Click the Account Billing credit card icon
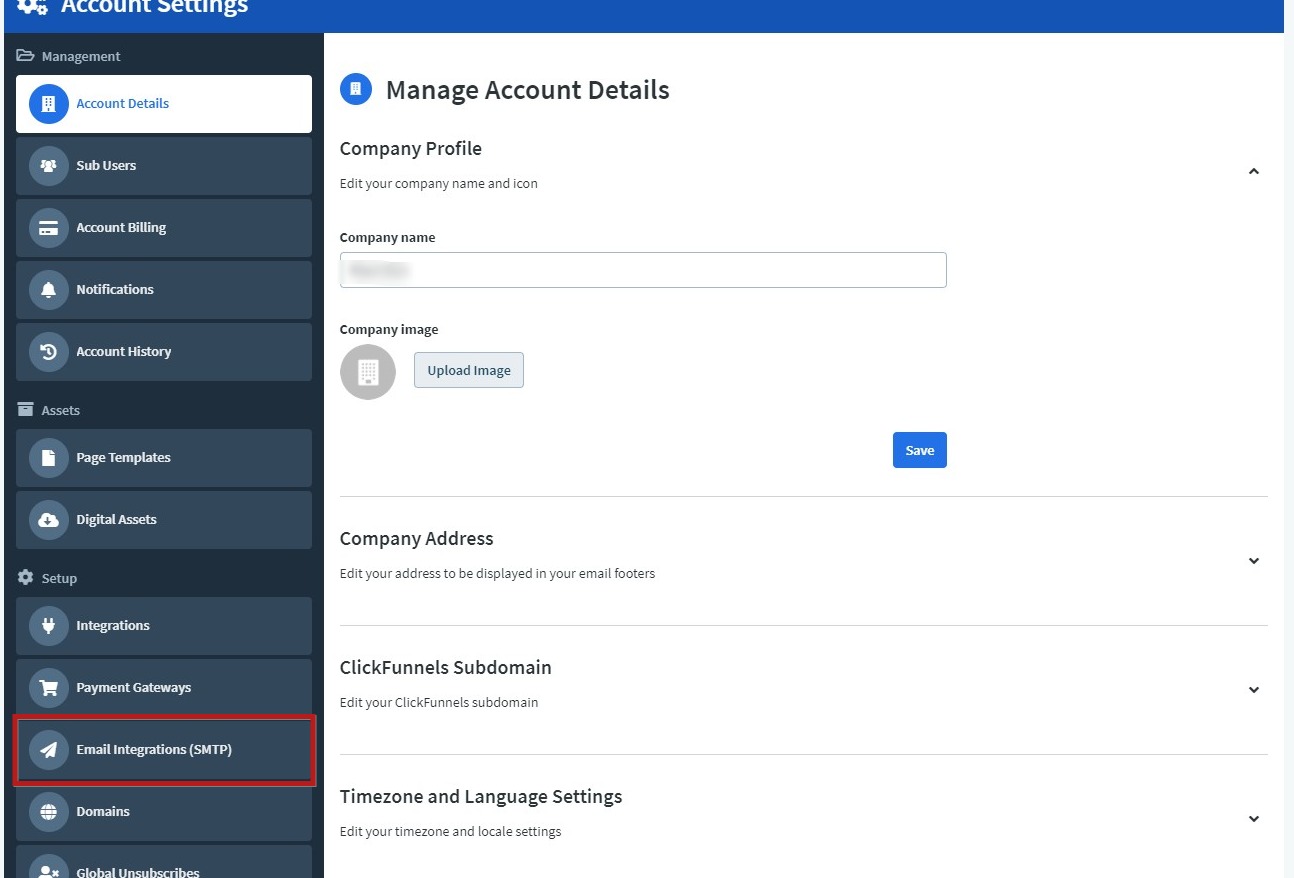This screenshot has height=878, width=1294. click(x=48, y=228)
